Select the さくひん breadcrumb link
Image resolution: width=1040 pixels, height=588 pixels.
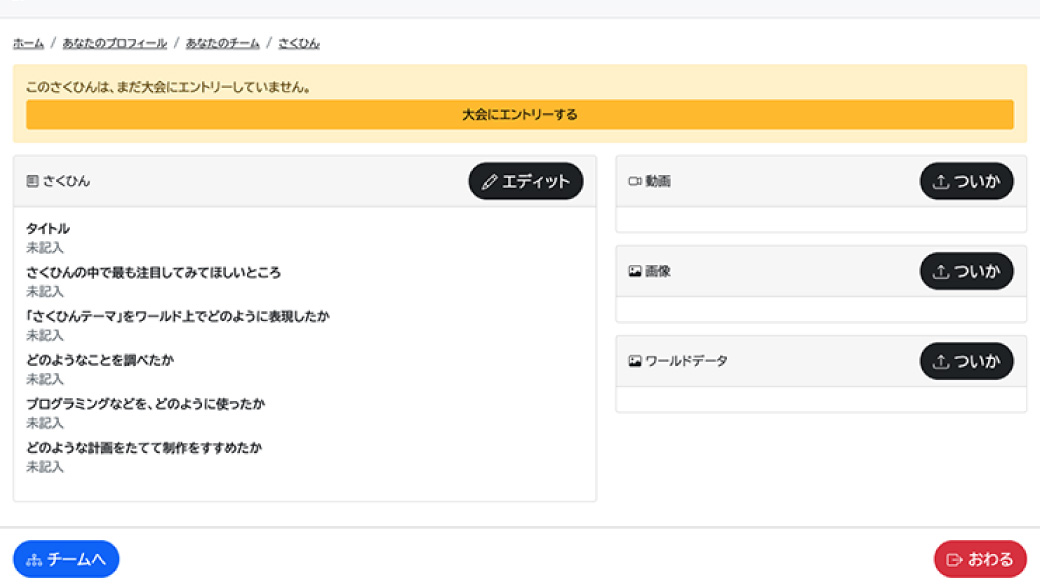pos(298,43)
